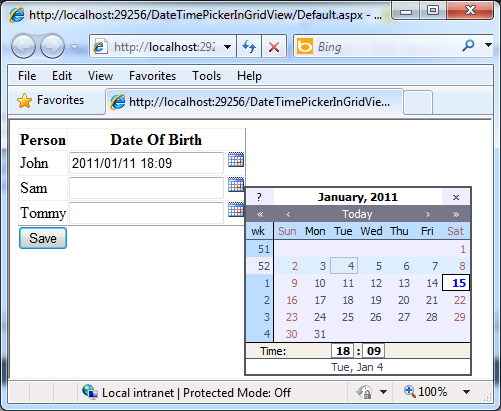Click the Save button
Viewport: 501px width, 411px height.
tap(43, 238)
